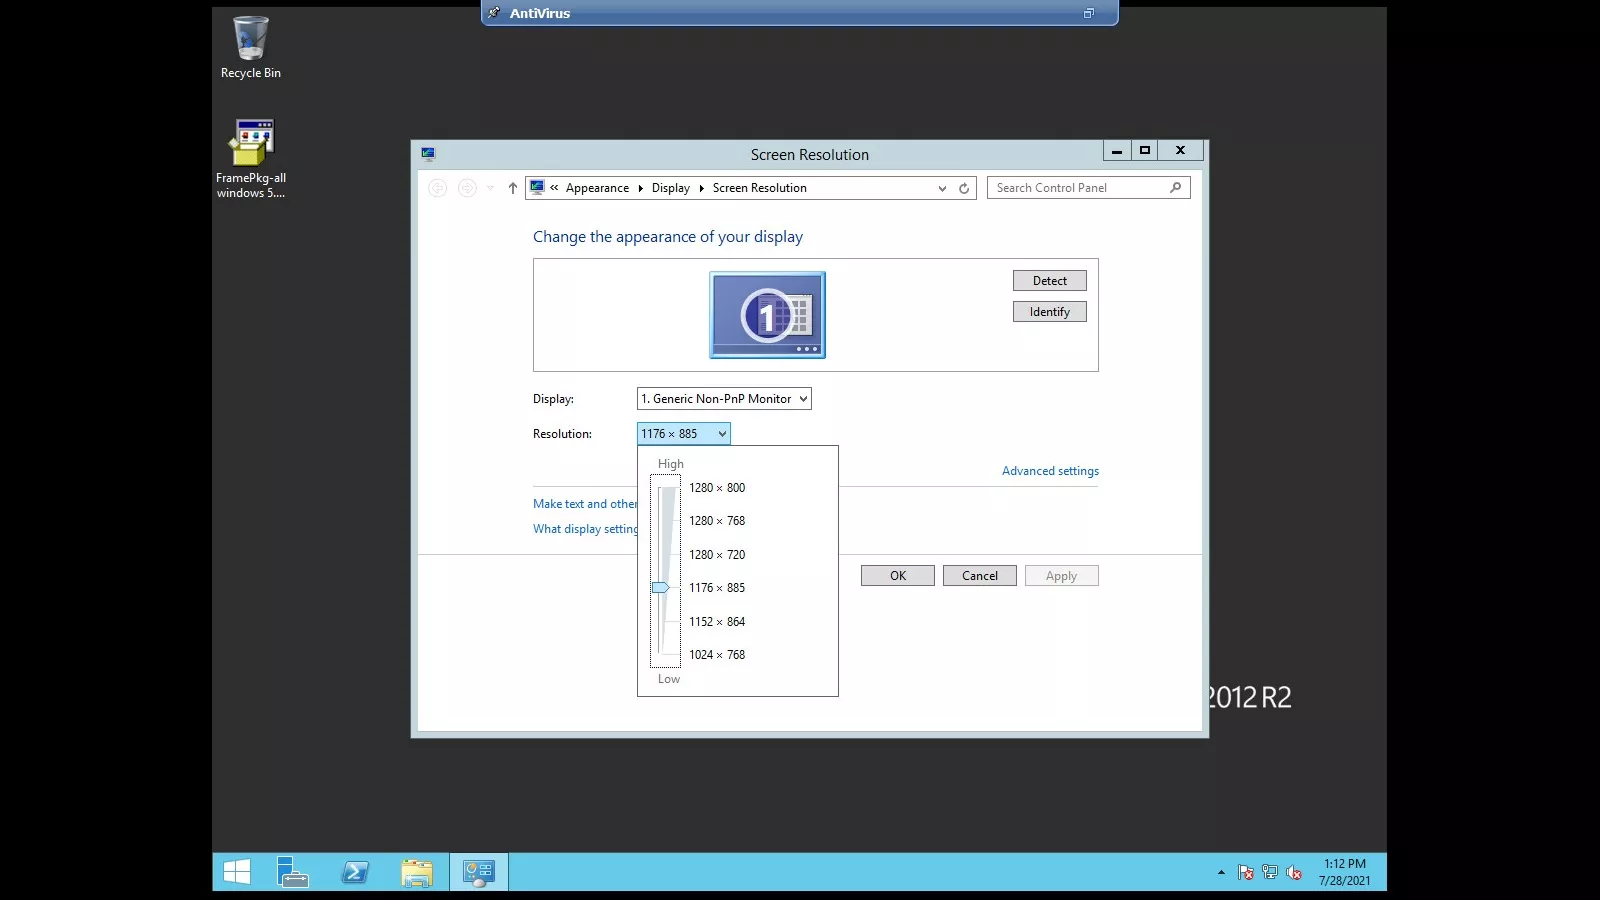1600x900 pixels.
Task: Click the resolution slider thumb
Action: [x=660, y=588]
